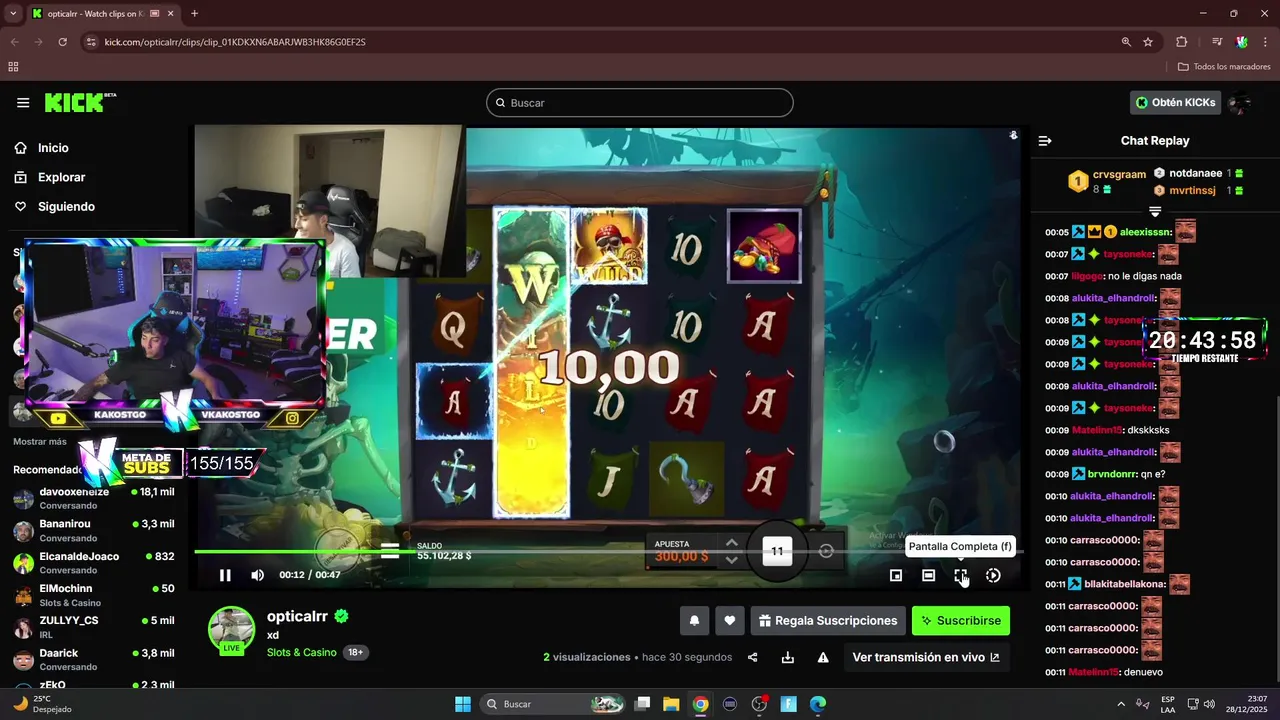Open Todos los marcadores folder
Viewport: 1280px width, 720px height.
(x=1224, y=67)
